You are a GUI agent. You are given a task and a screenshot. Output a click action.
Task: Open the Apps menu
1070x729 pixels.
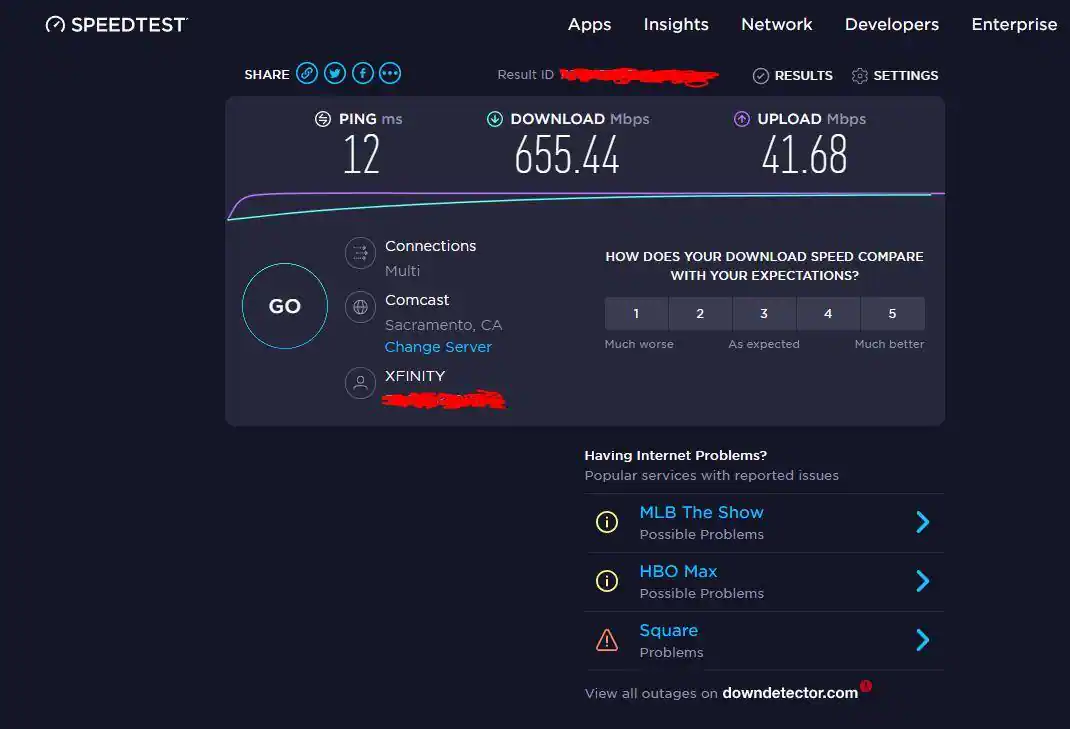tap(589, 24)
